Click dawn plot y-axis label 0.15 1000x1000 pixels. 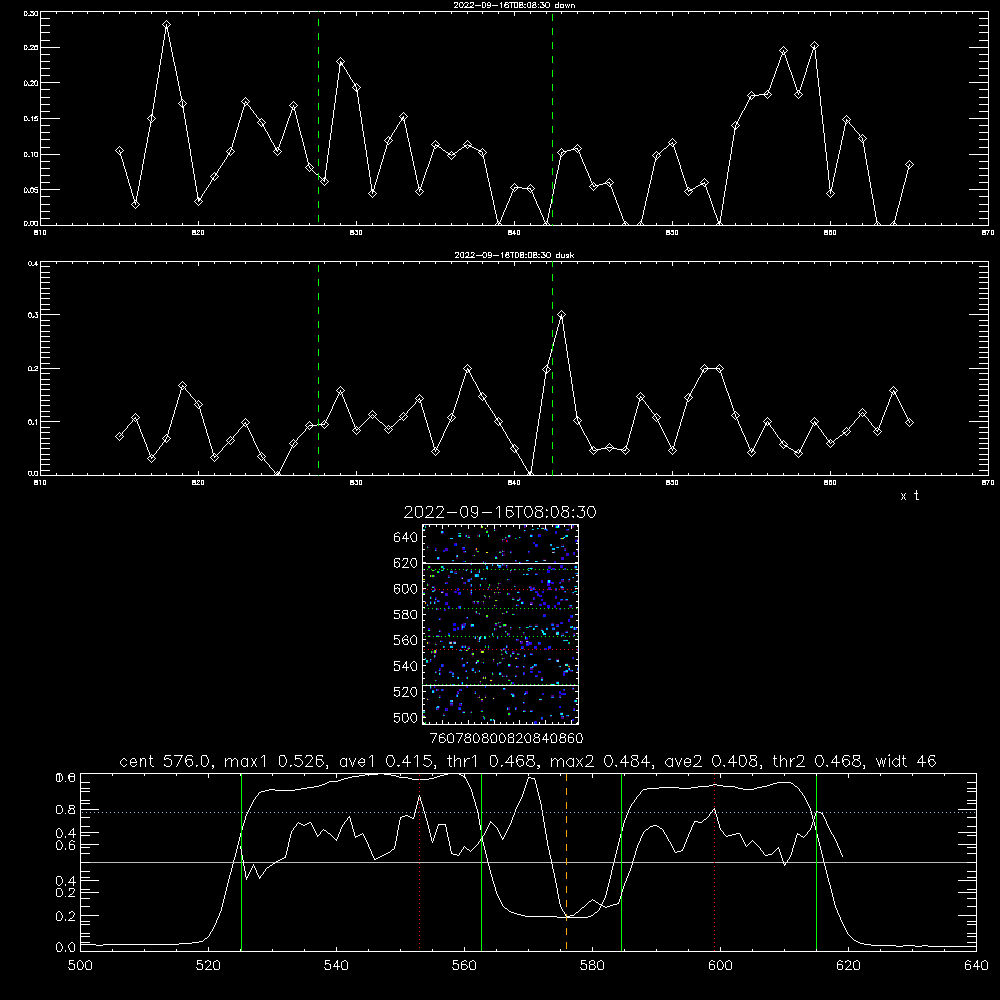[x=31, y=119]
